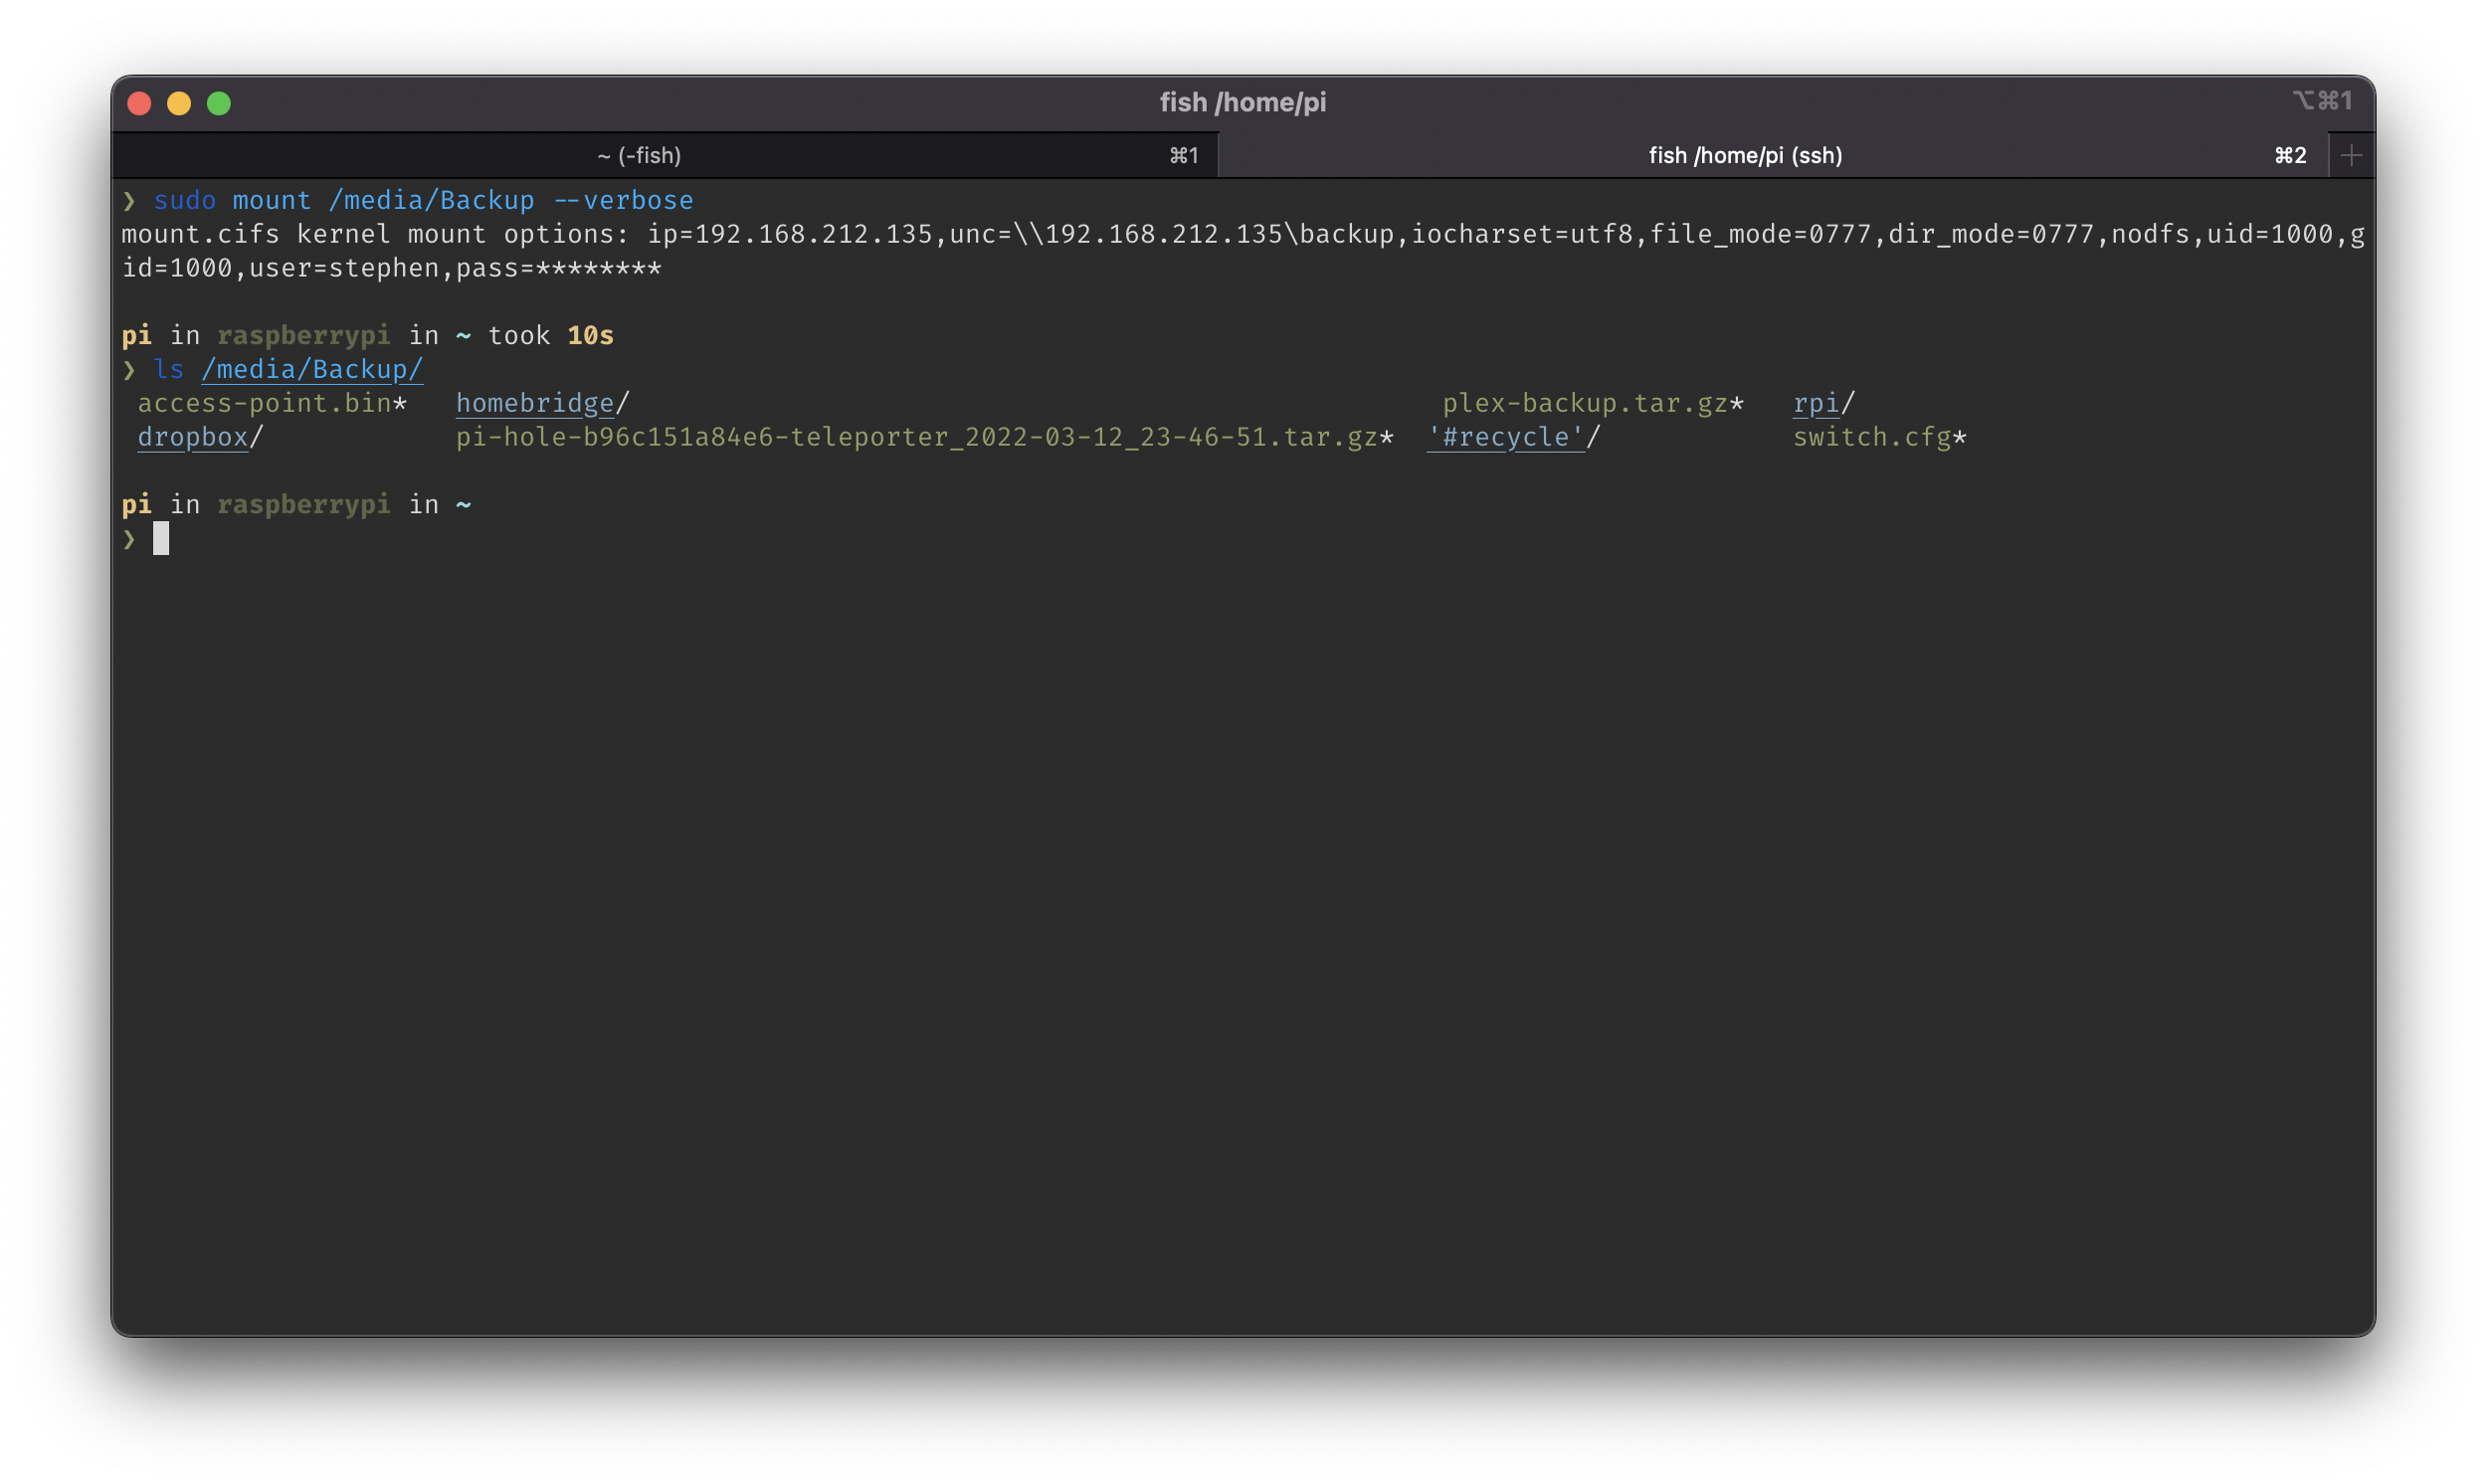
Task: Click the ⌥⌘1 window indicator in title bar
Action: 2322,100
